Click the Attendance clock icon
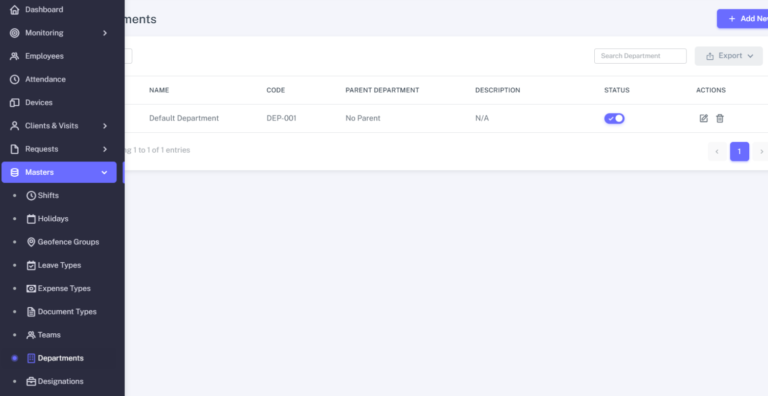This screenshot has height=396, width=768. [15, 79]
